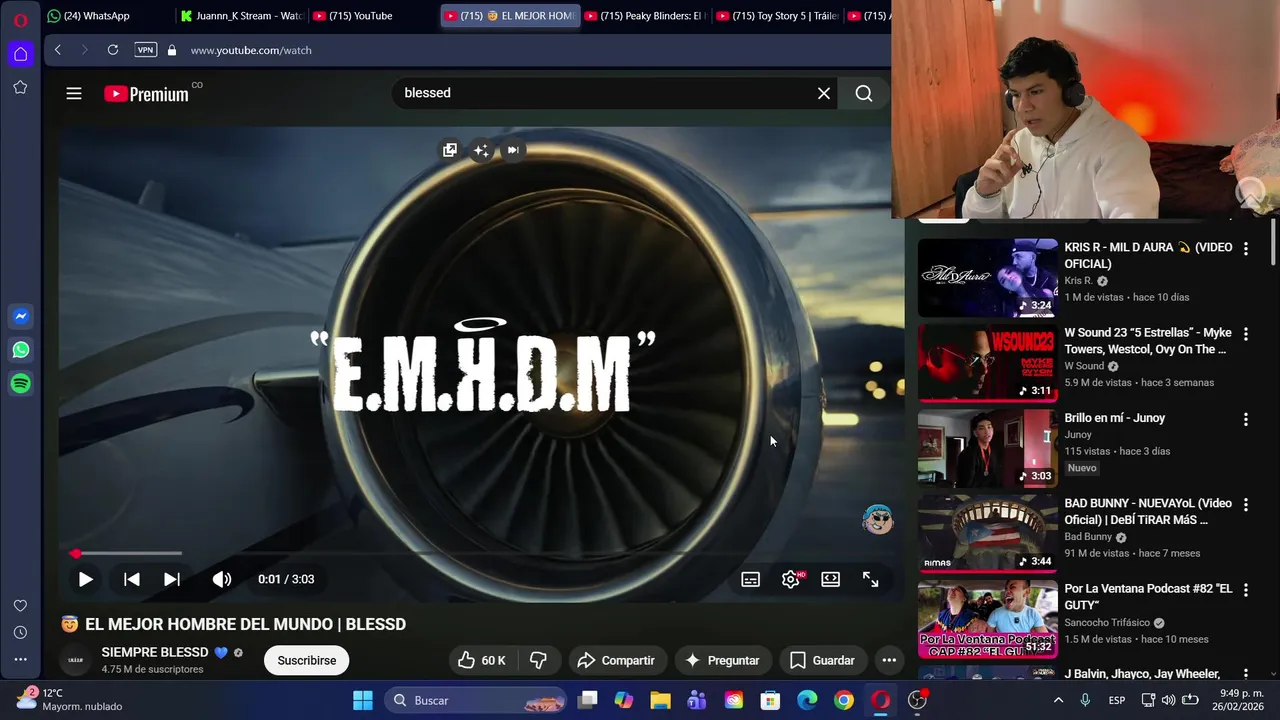1280x720 pixels.
Task: Save video with Guardar button
Action: (x=822, y=660)
